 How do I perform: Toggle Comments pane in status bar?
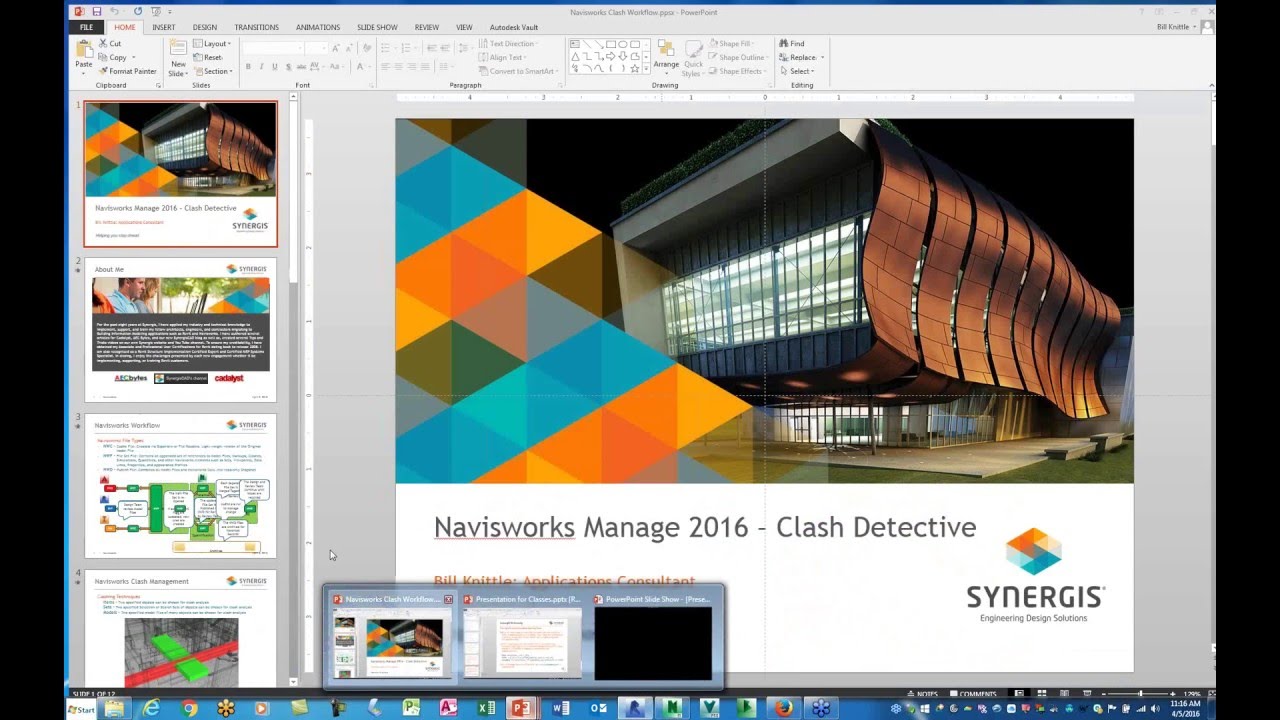[x=973, y=693]
